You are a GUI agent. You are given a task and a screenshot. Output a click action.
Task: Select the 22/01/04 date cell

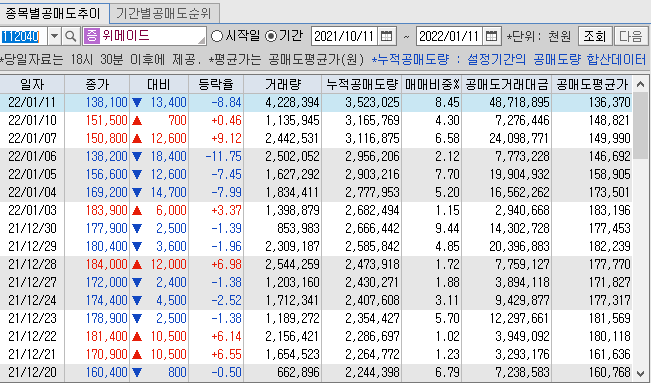(32, 192)
